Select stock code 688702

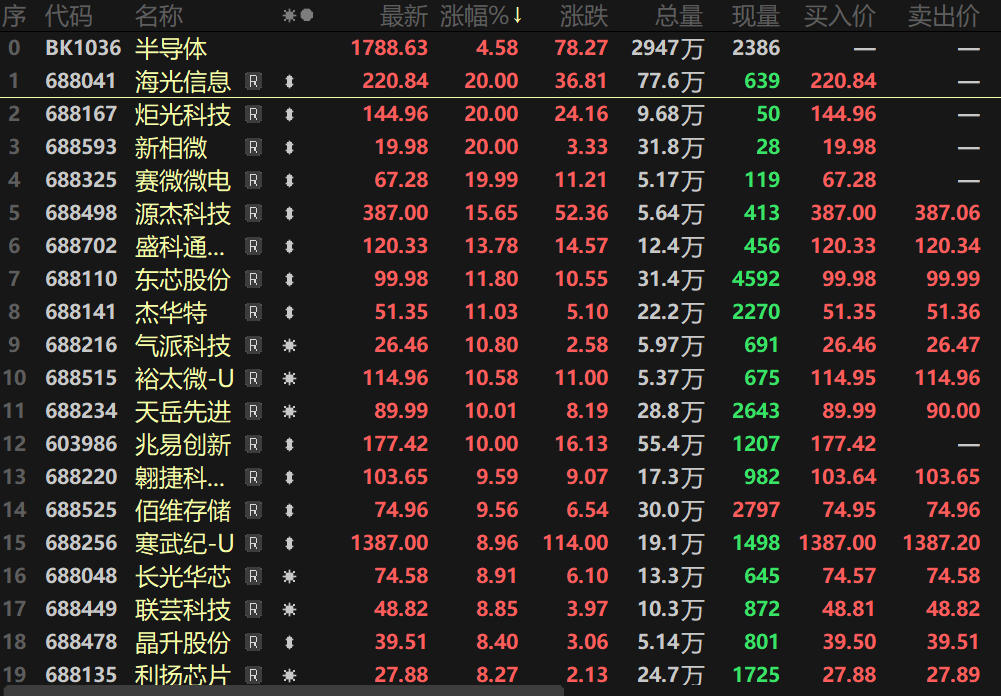coord(81,246)
